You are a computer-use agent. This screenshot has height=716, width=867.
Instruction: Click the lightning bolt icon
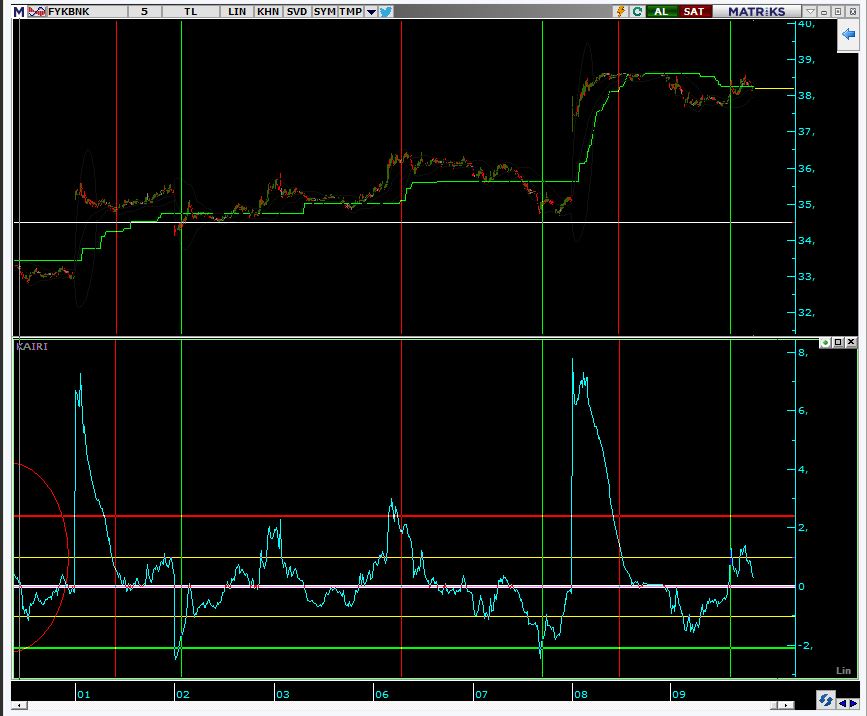(621, 11)
